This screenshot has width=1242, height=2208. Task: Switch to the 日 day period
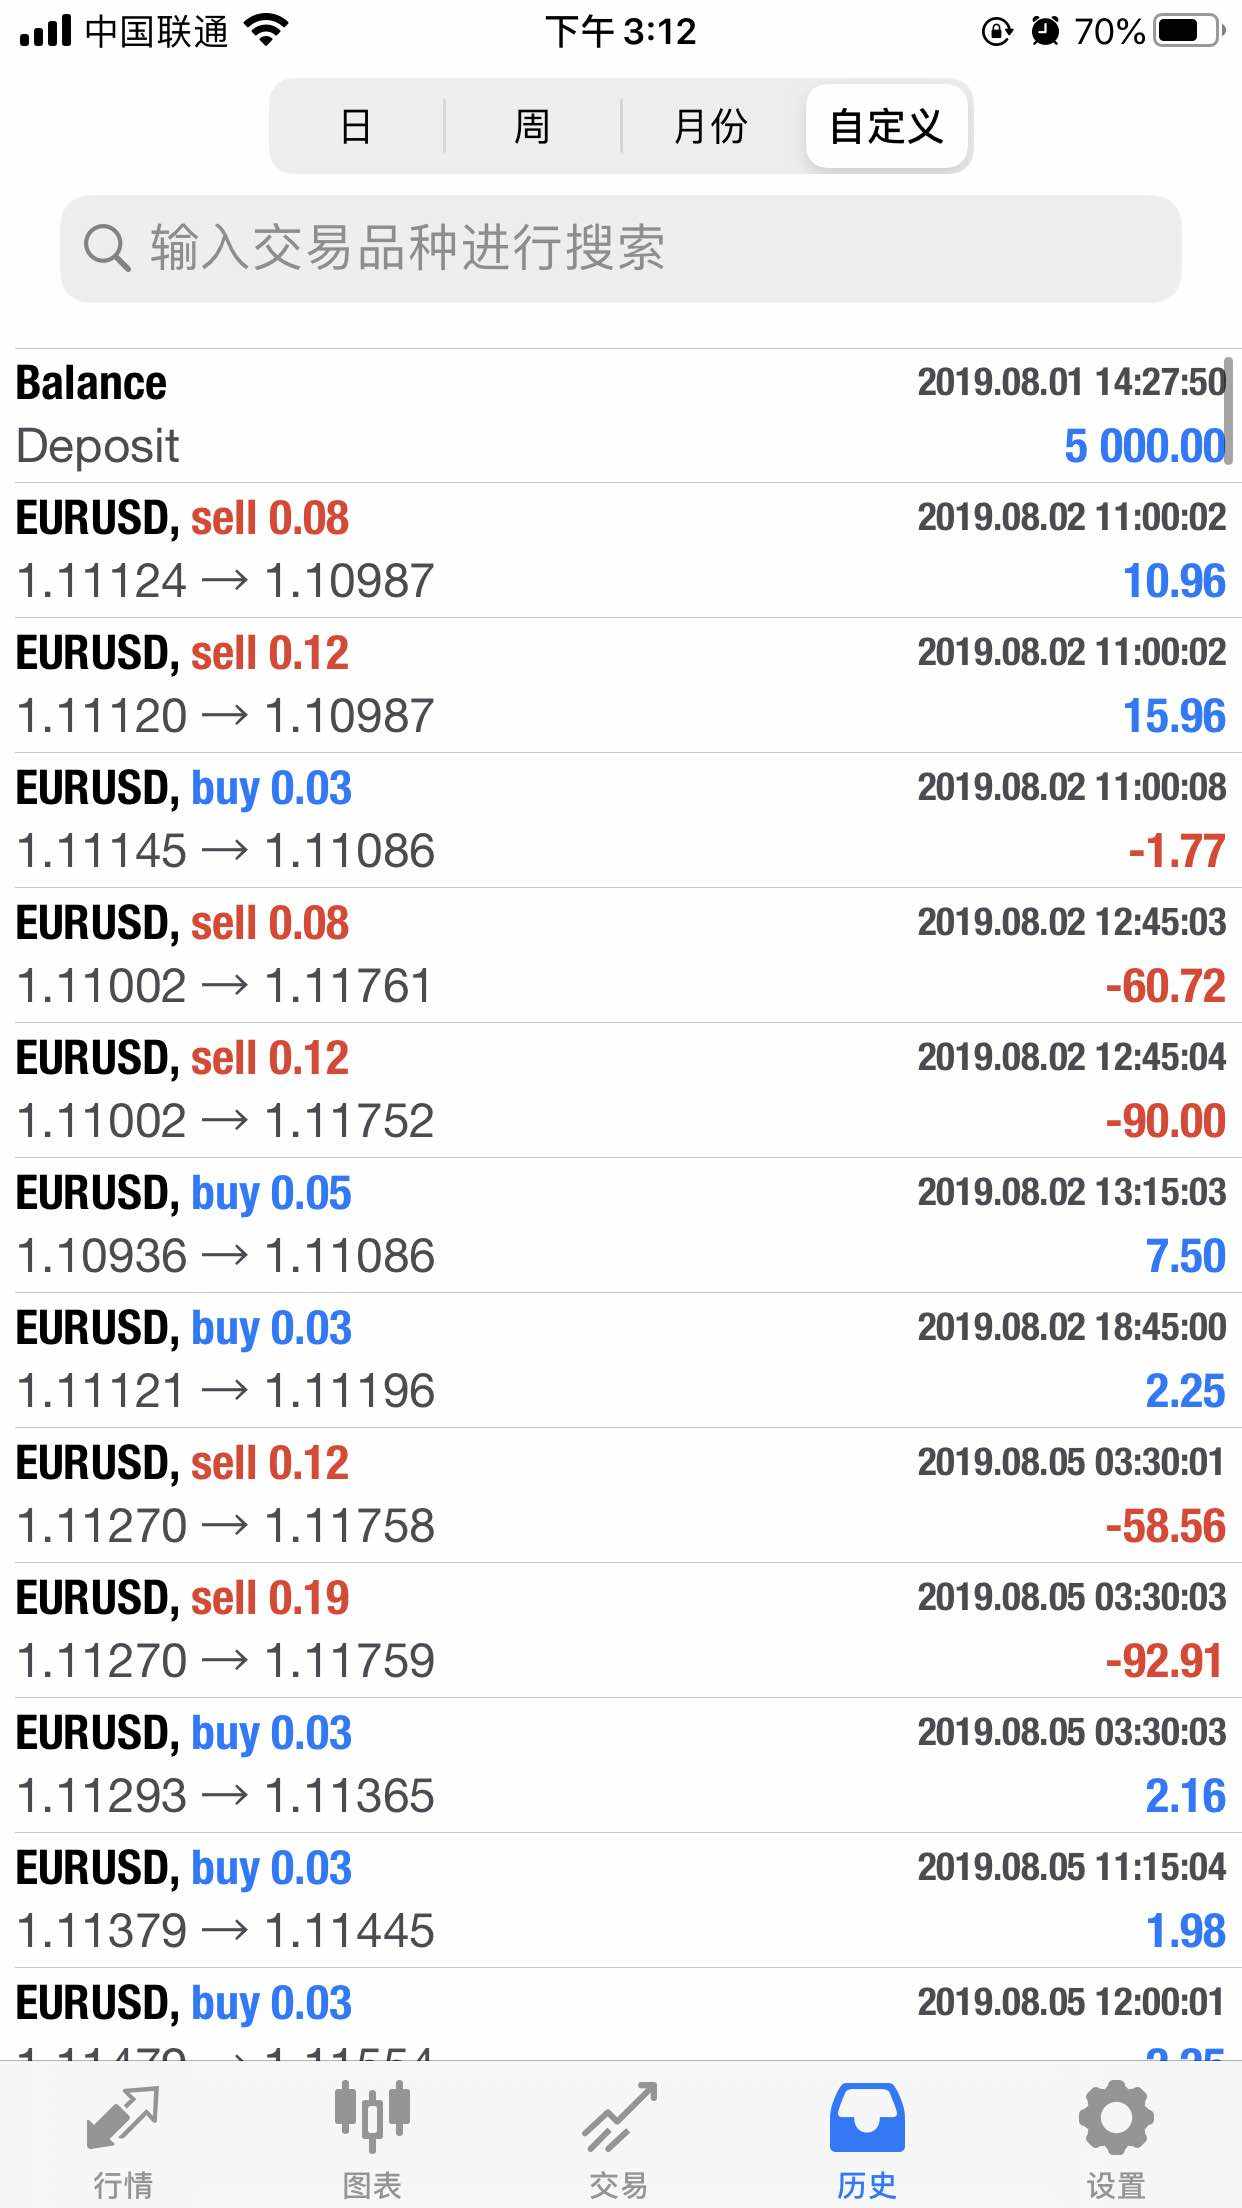pyautogui.click(x=356, y=127)
